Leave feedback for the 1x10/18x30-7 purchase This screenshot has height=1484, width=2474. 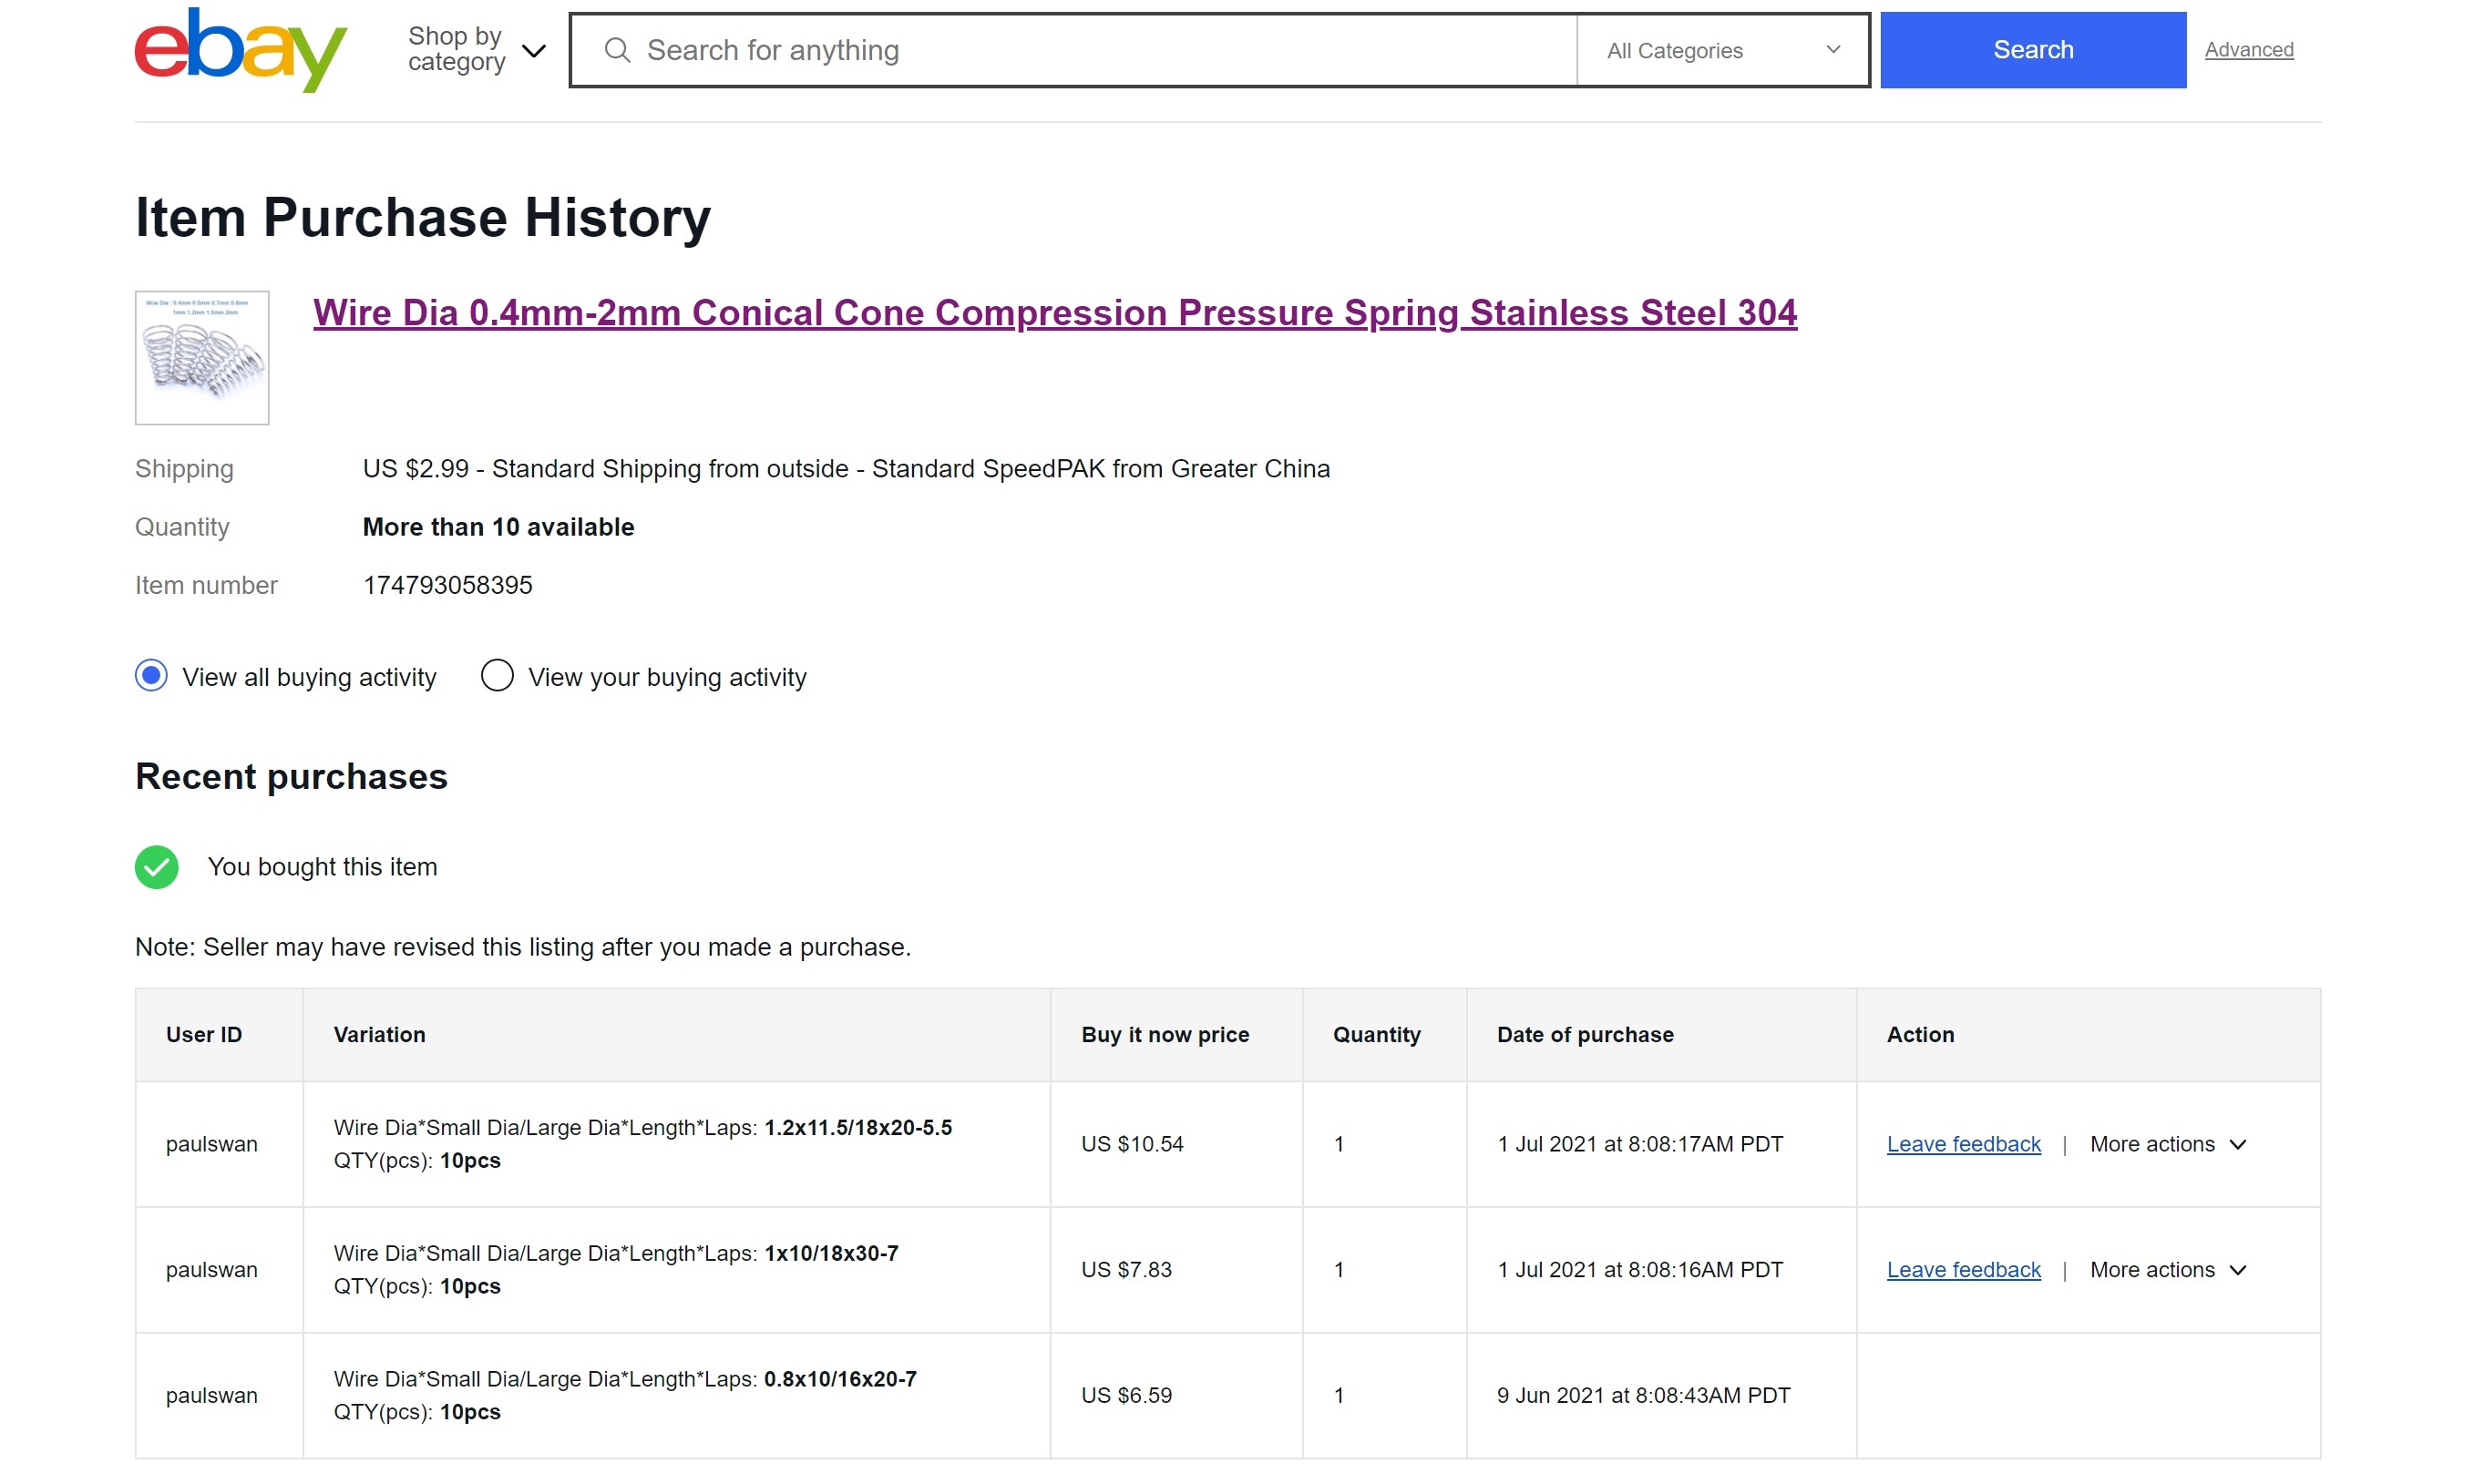[x=1963, y=1270]
